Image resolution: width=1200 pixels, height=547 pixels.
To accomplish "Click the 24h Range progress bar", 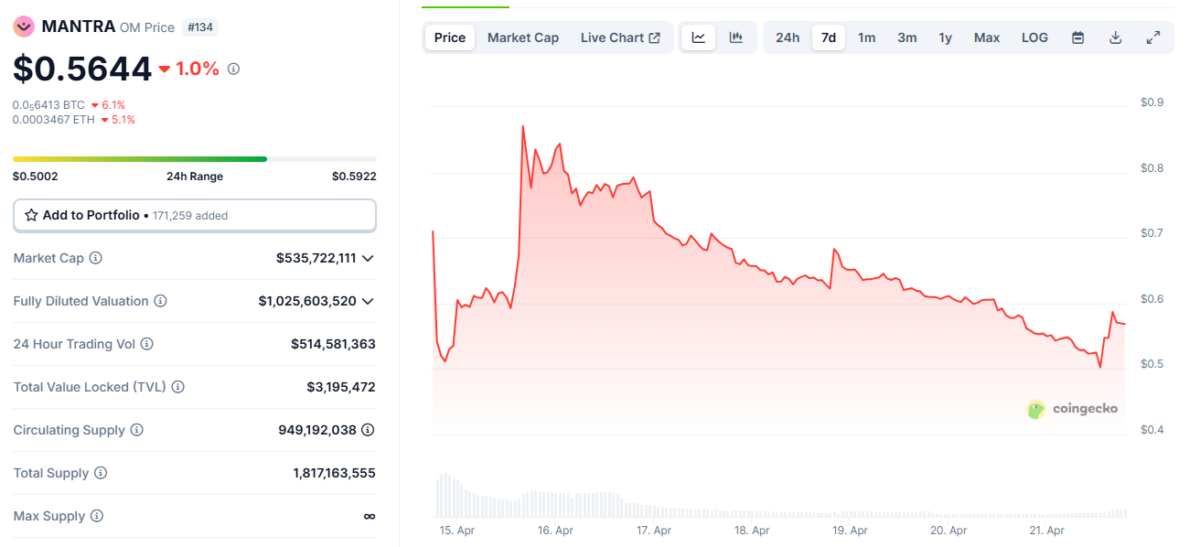I will pos(194,159).
